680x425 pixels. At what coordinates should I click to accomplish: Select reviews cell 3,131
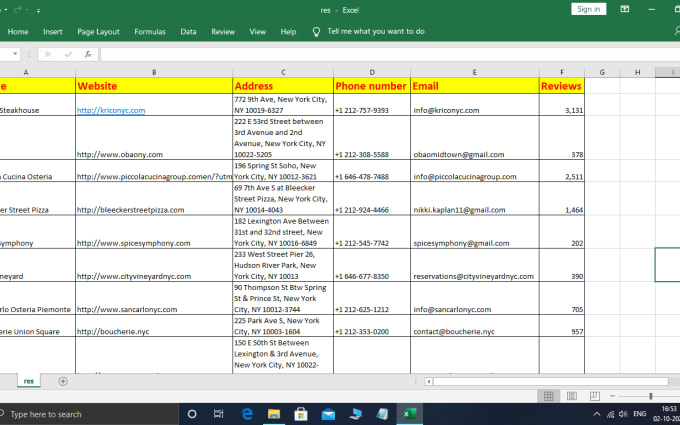tap(562, 105)
